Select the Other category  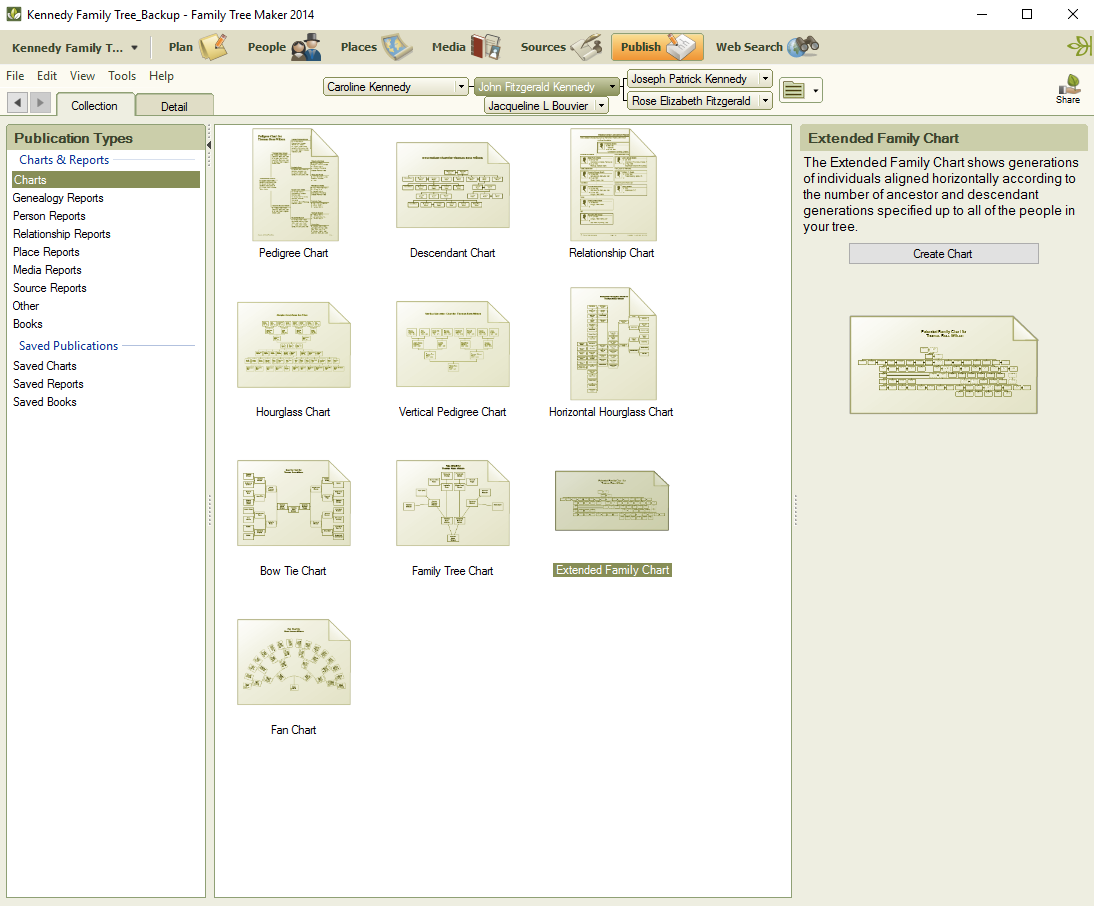coord(26,306)
